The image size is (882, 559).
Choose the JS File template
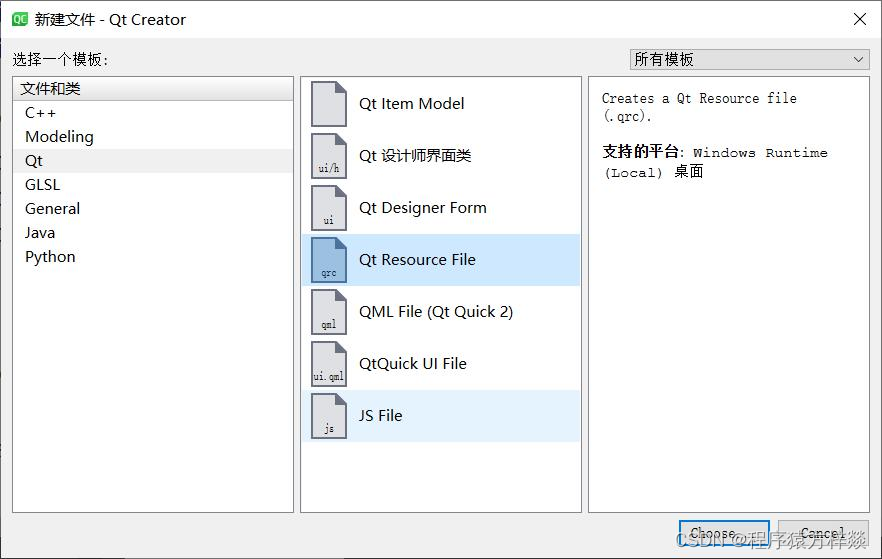point(441,416)
